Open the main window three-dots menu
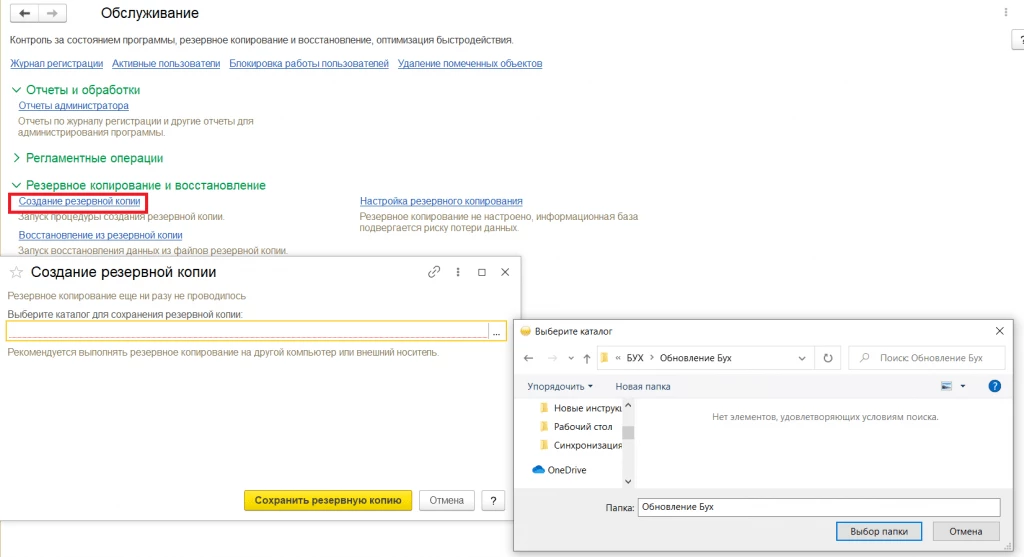 (x=1006, y=12)
